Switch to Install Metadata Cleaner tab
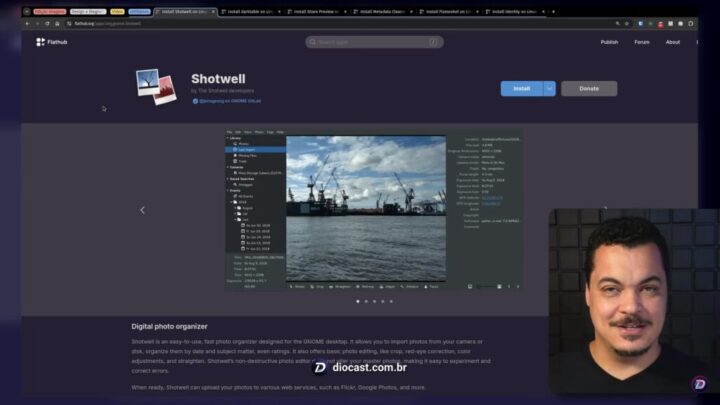 [379, 11]
